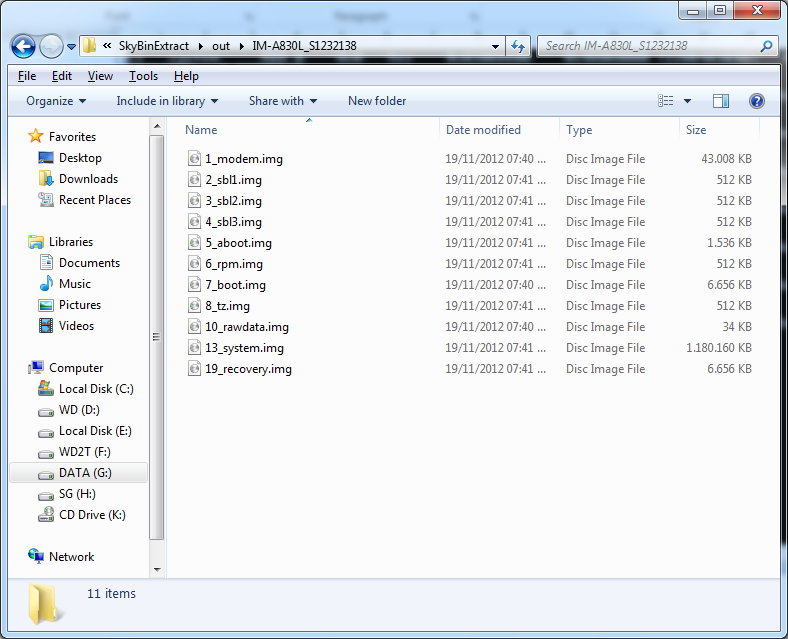Expand the Include in library dropdown
788x639 pixels.
(x=166, y=101)
